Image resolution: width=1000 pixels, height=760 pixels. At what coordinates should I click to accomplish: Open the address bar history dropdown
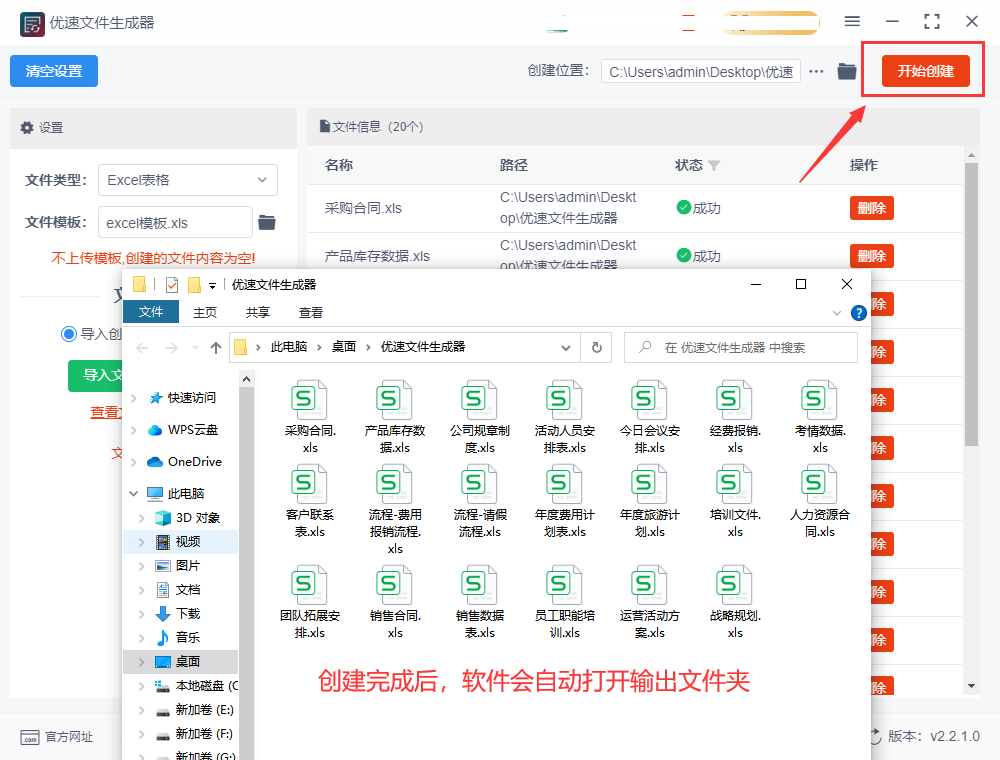pyautogui.click(x=566, y=347)
